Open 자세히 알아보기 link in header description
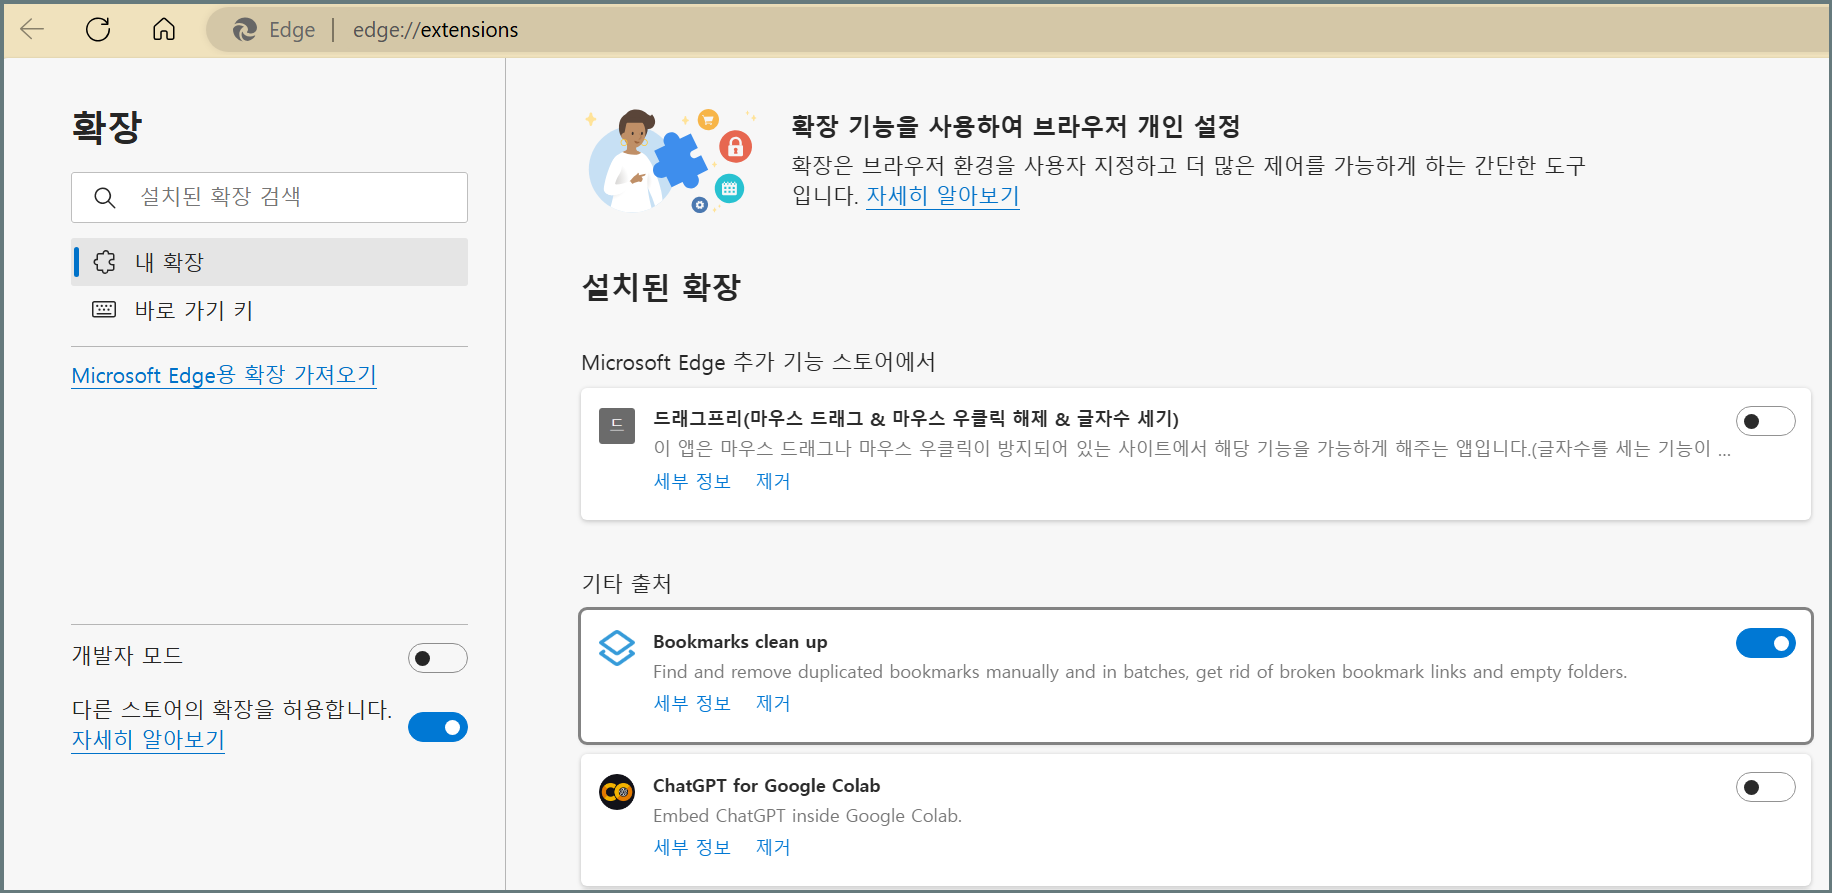 (x=942, y=196)
